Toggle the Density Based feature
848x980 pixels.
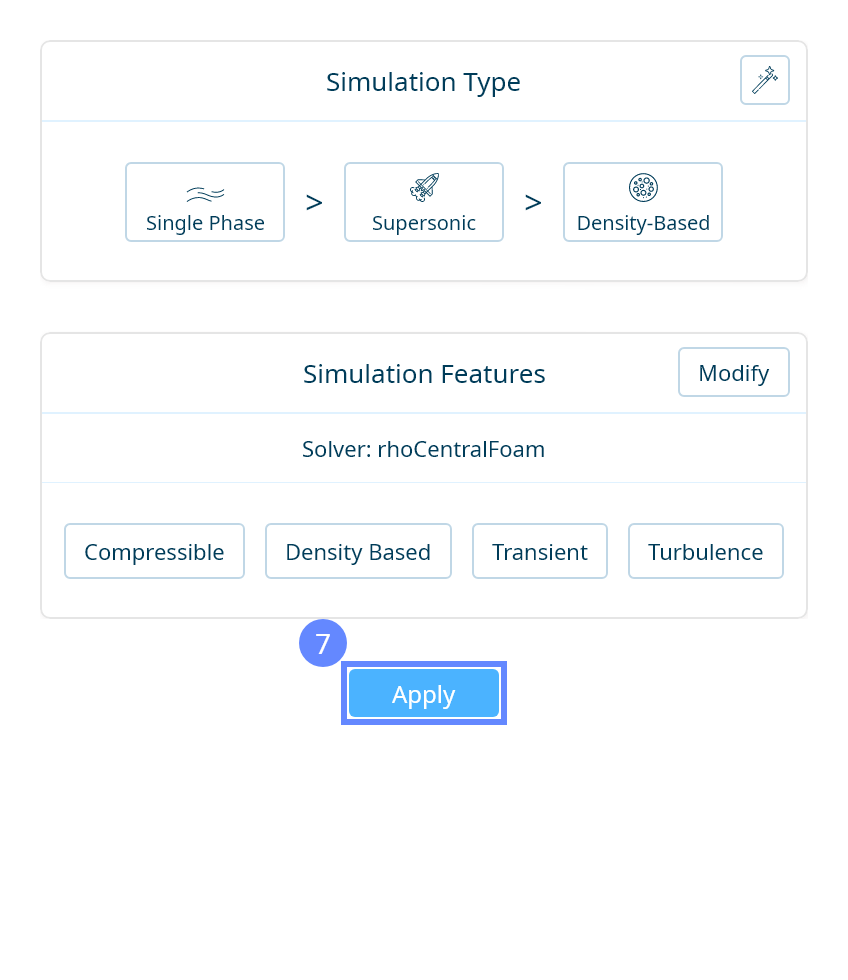click(x=358, y=551)
